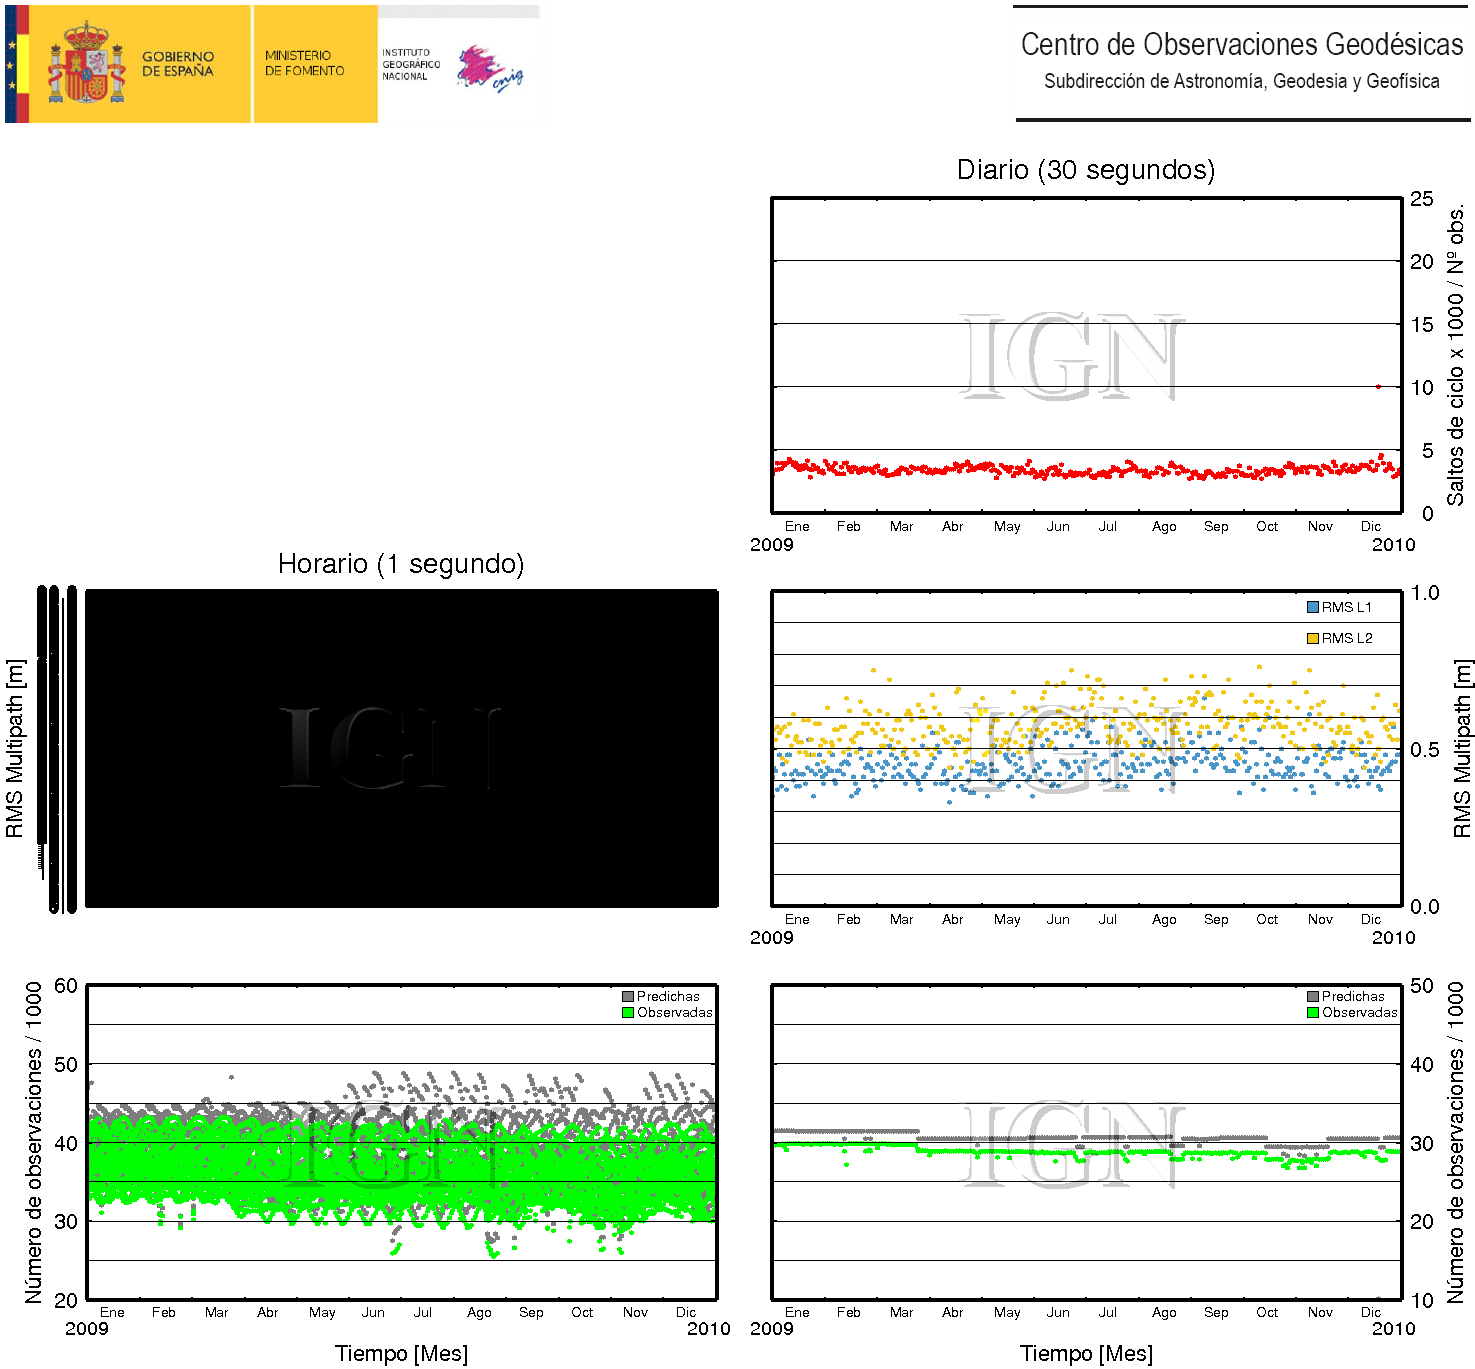
Task: Click the red outlier point at value 10
Action: (1378, 386)
